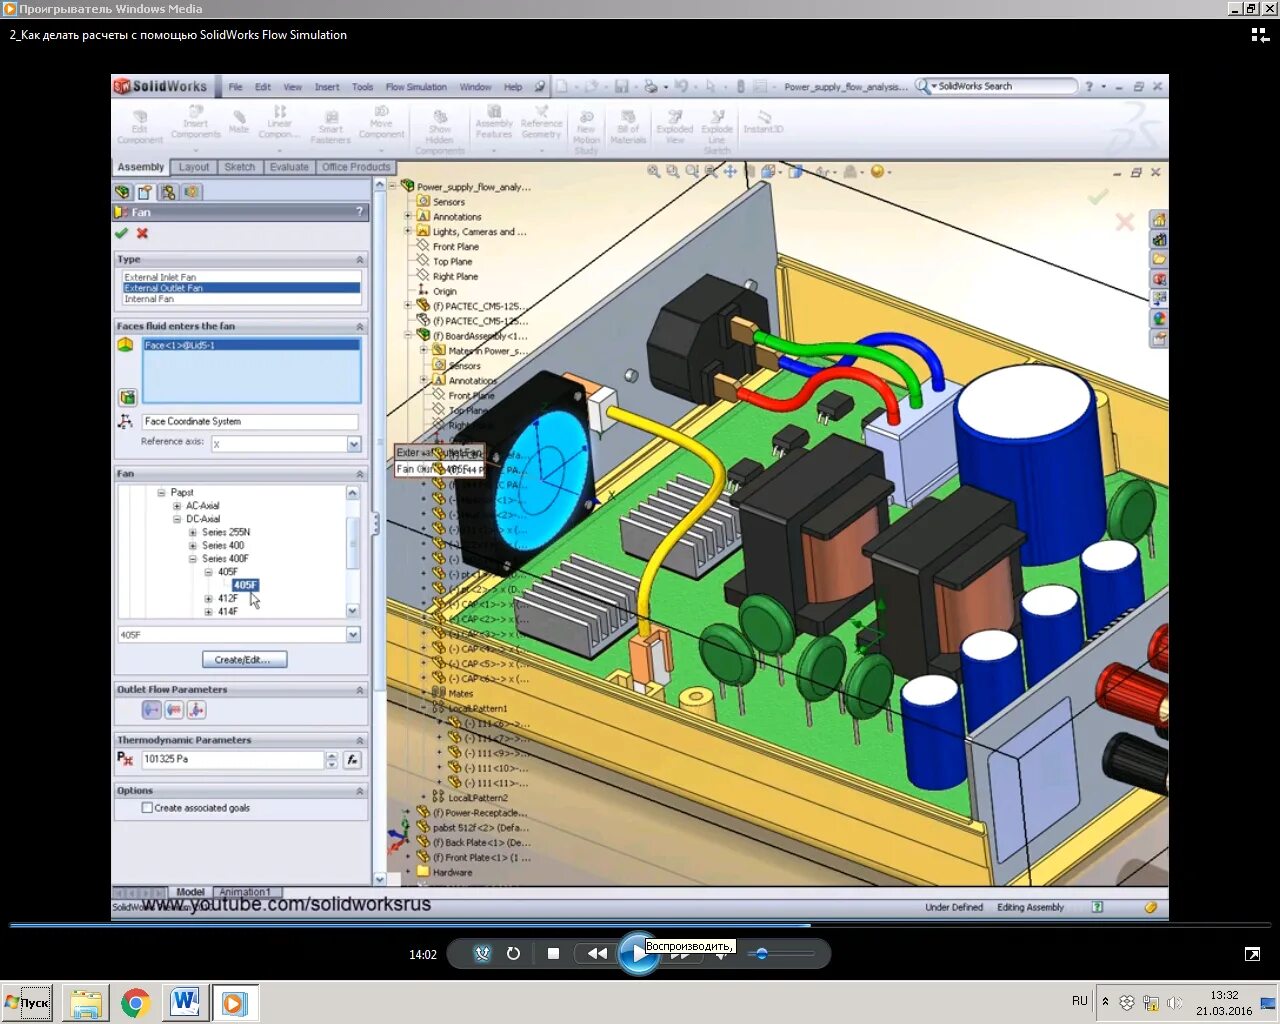Click the Create/Edit button

244,660
